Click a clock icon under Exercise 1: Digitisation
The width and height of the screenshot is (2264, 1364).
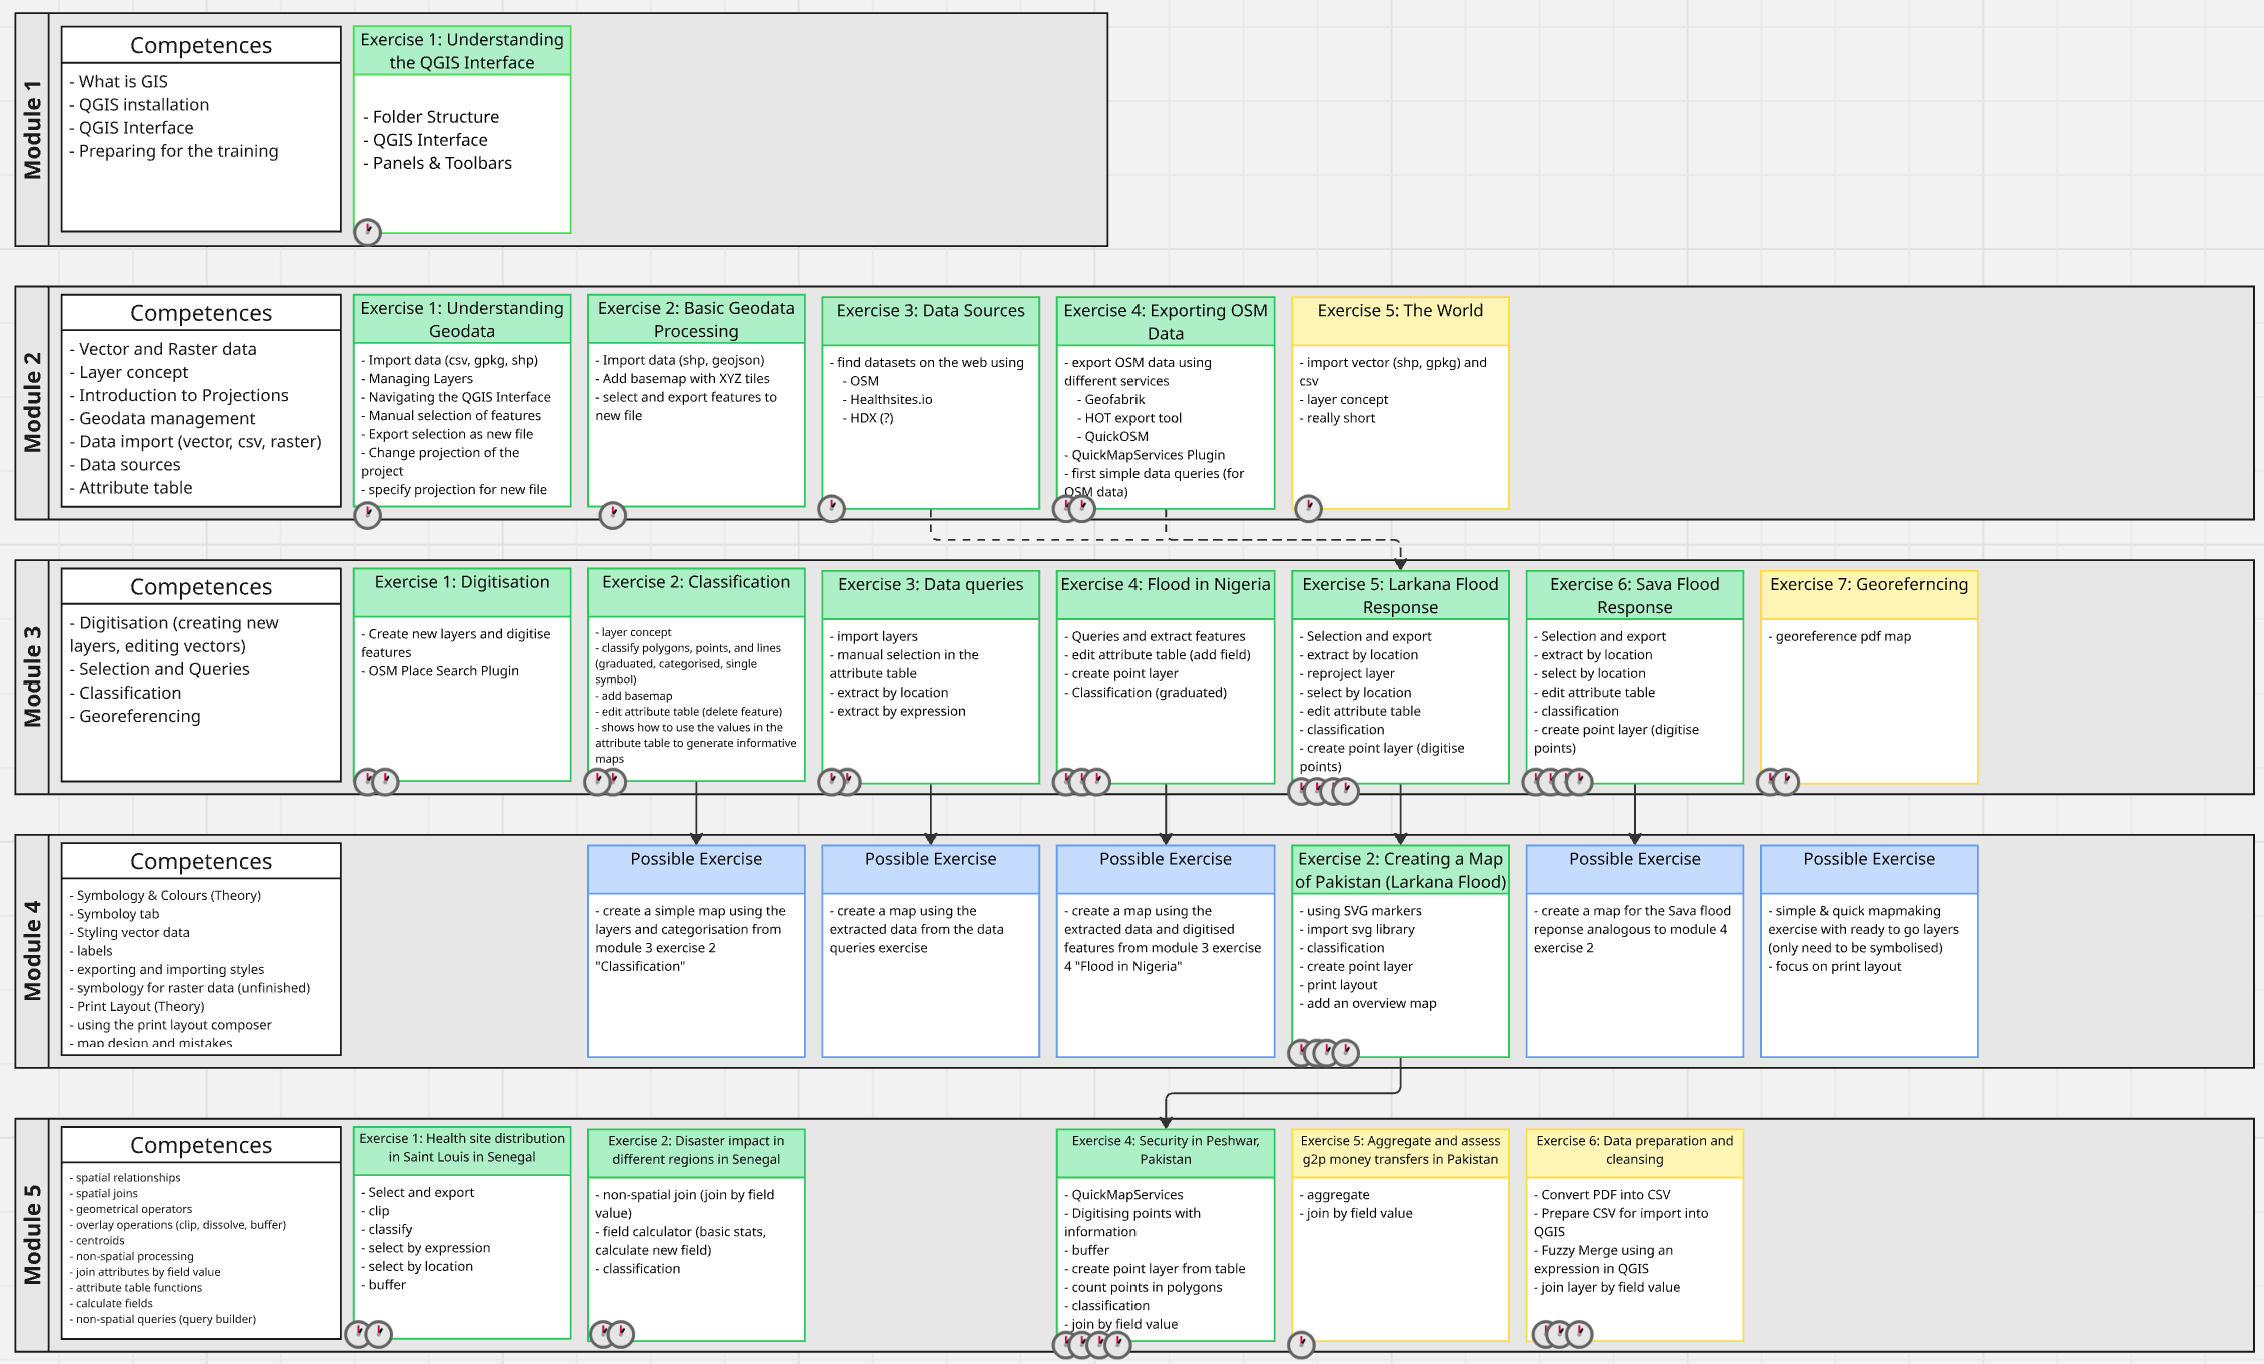click(385, 782)
